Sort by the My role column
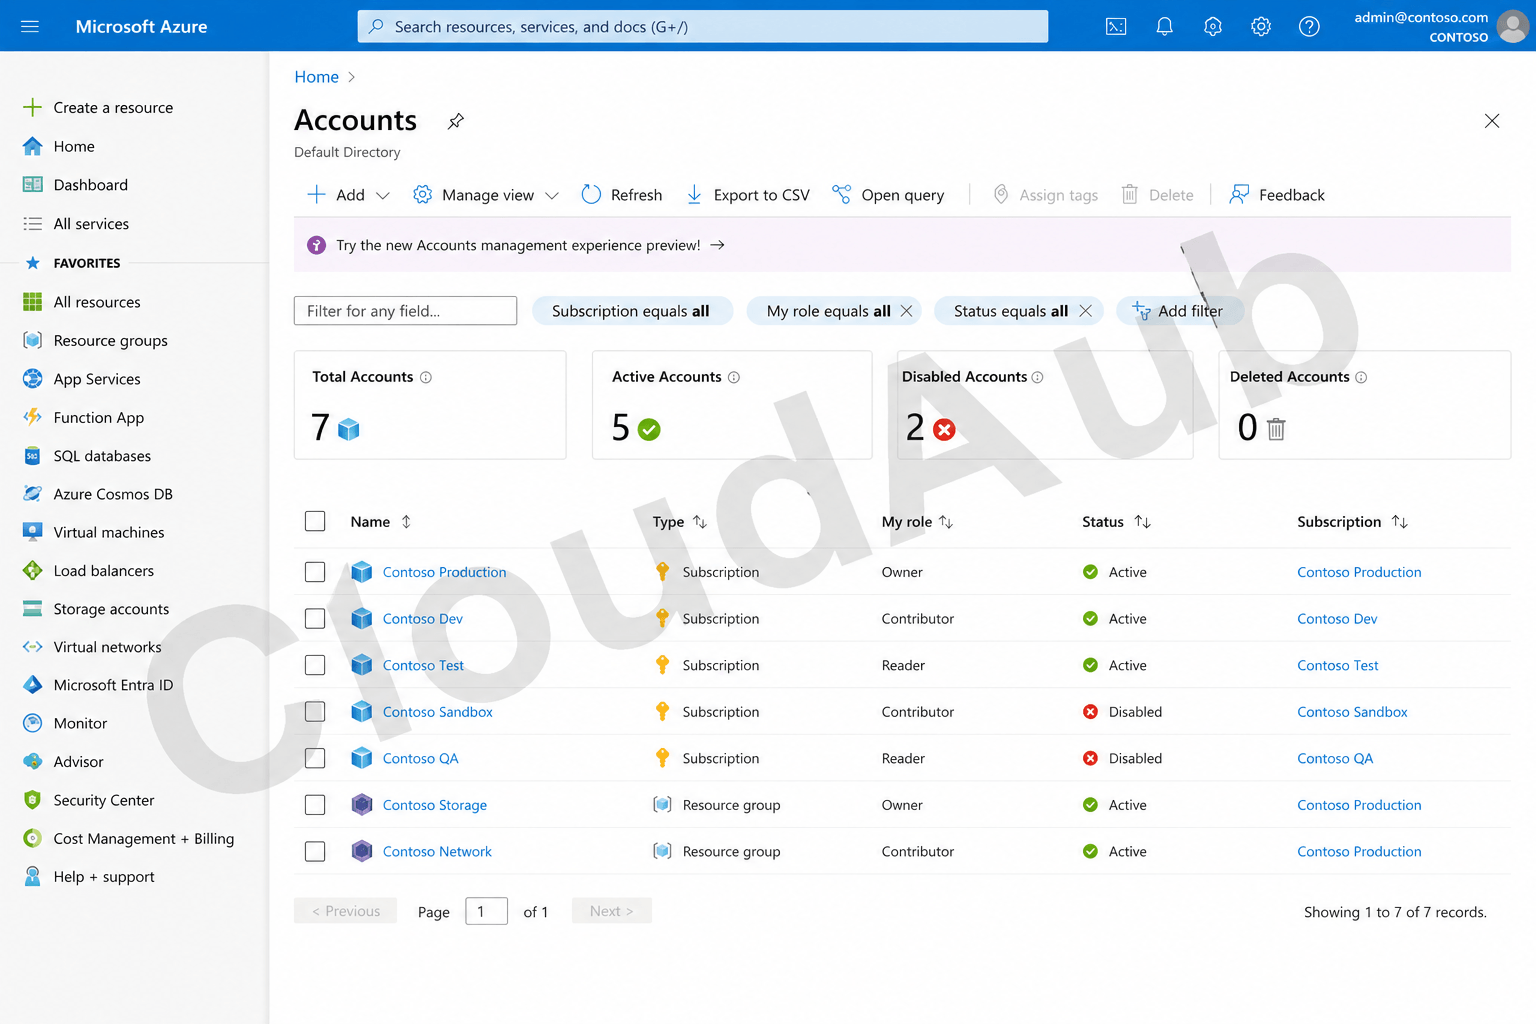 pyautogui.click(x=917, y=522)
